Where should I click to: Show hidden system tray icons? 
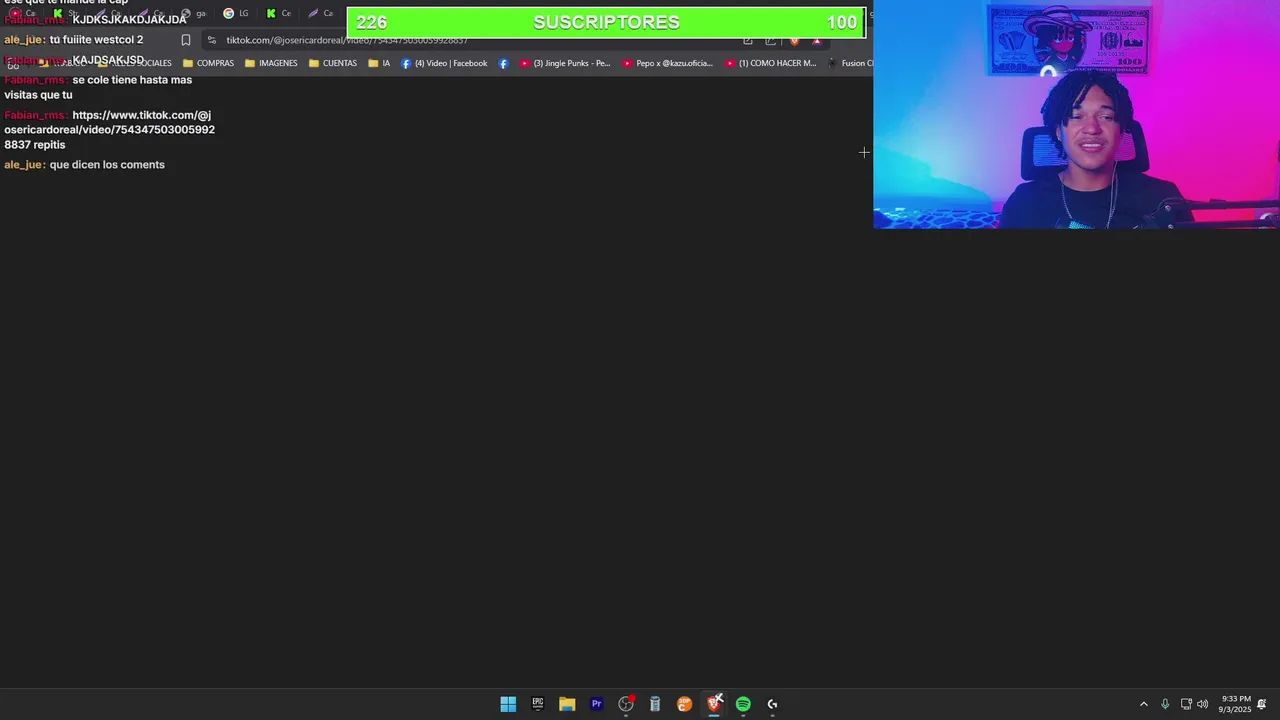pyautogui.click(x=1144, y=704)
